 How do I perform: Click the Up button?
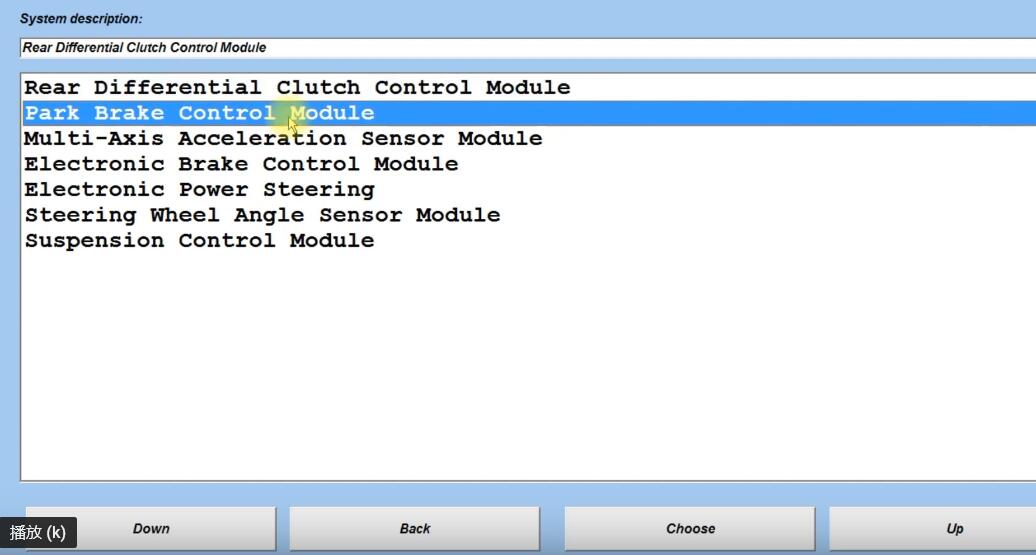pos(933,529)
